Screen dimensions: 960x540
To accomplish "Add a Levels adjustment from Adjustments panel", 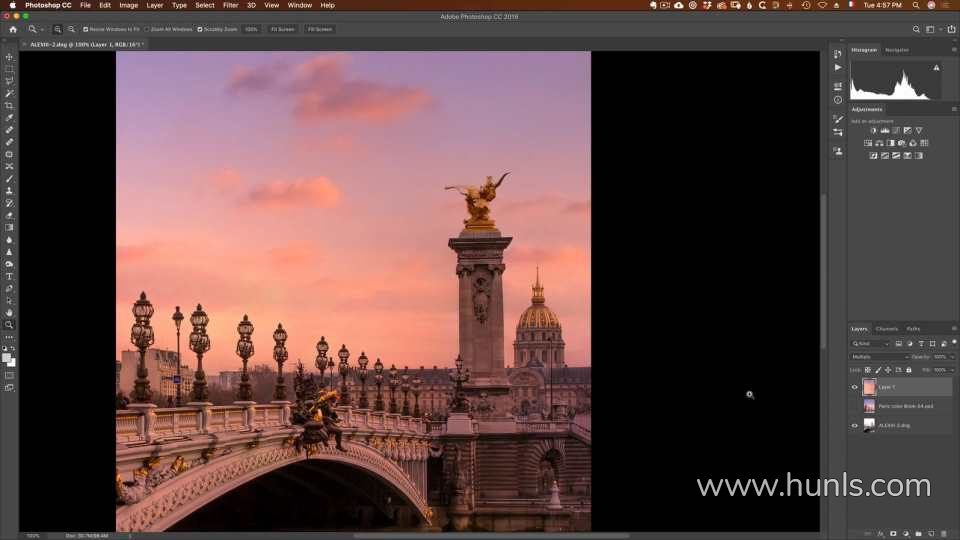I will [885, 131].
